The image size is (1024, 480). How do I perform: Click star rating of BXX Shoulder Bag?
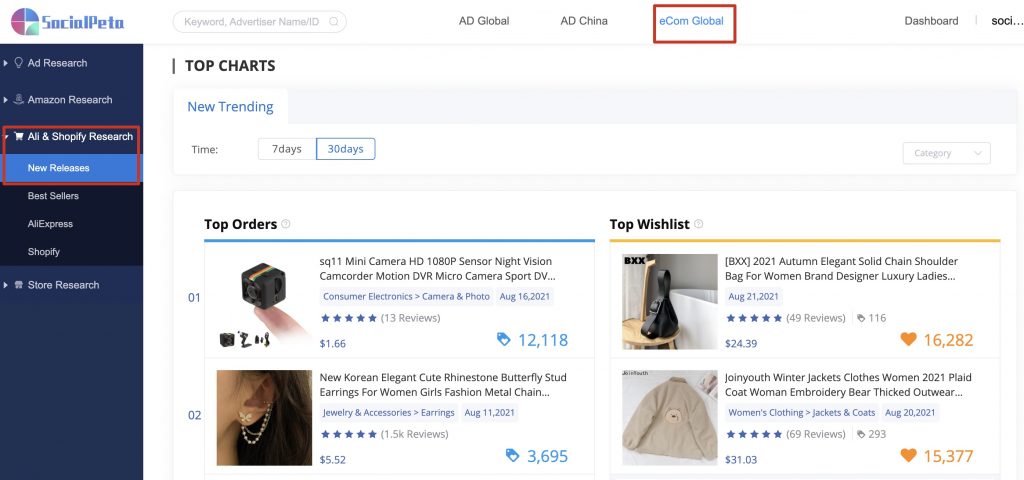point(754,318)
